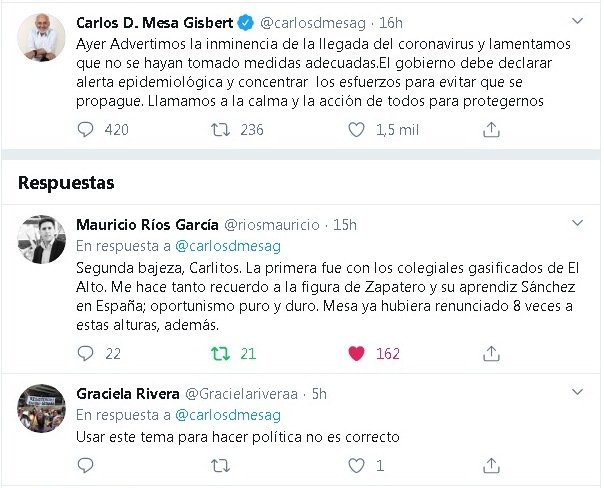604x488 pixels.
Task: Click reply icon on Mauricio Ríos's tweet
Action: click(87, 353)
